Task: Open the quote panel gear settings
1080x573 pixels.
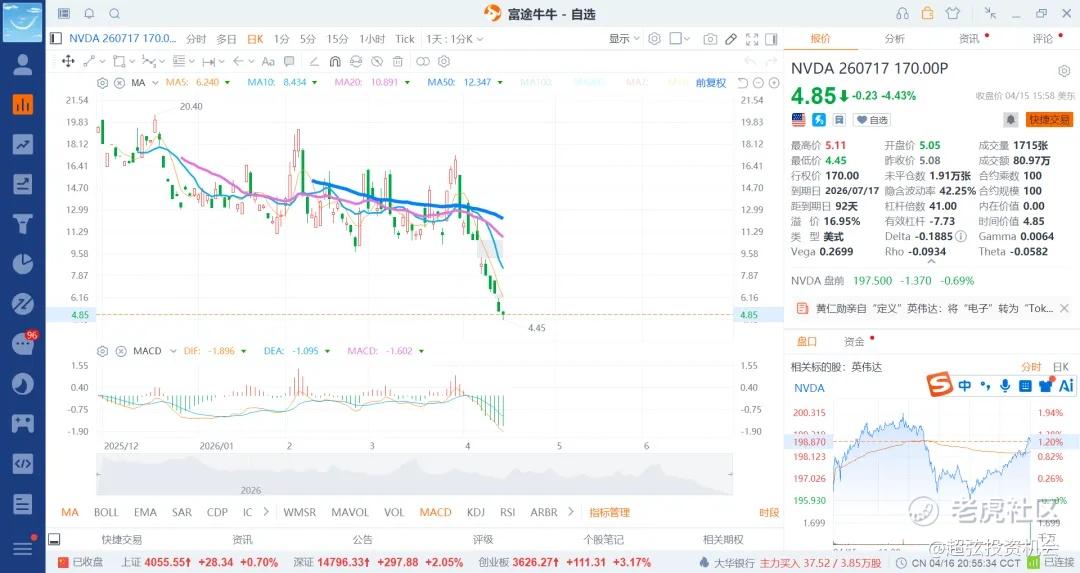Action: point(1063,71)
